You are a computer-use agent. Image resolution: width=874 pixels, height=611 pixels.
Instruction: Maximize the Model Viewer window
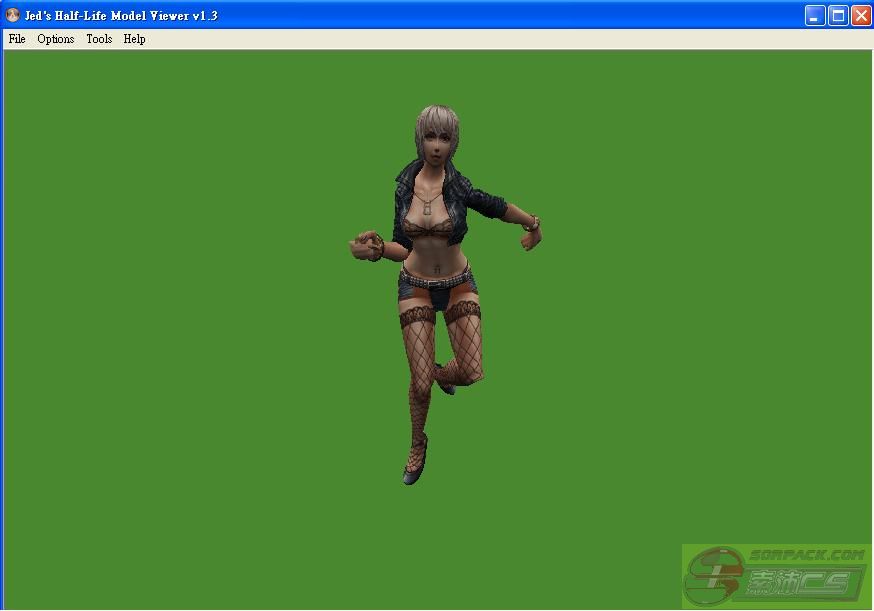838,15
